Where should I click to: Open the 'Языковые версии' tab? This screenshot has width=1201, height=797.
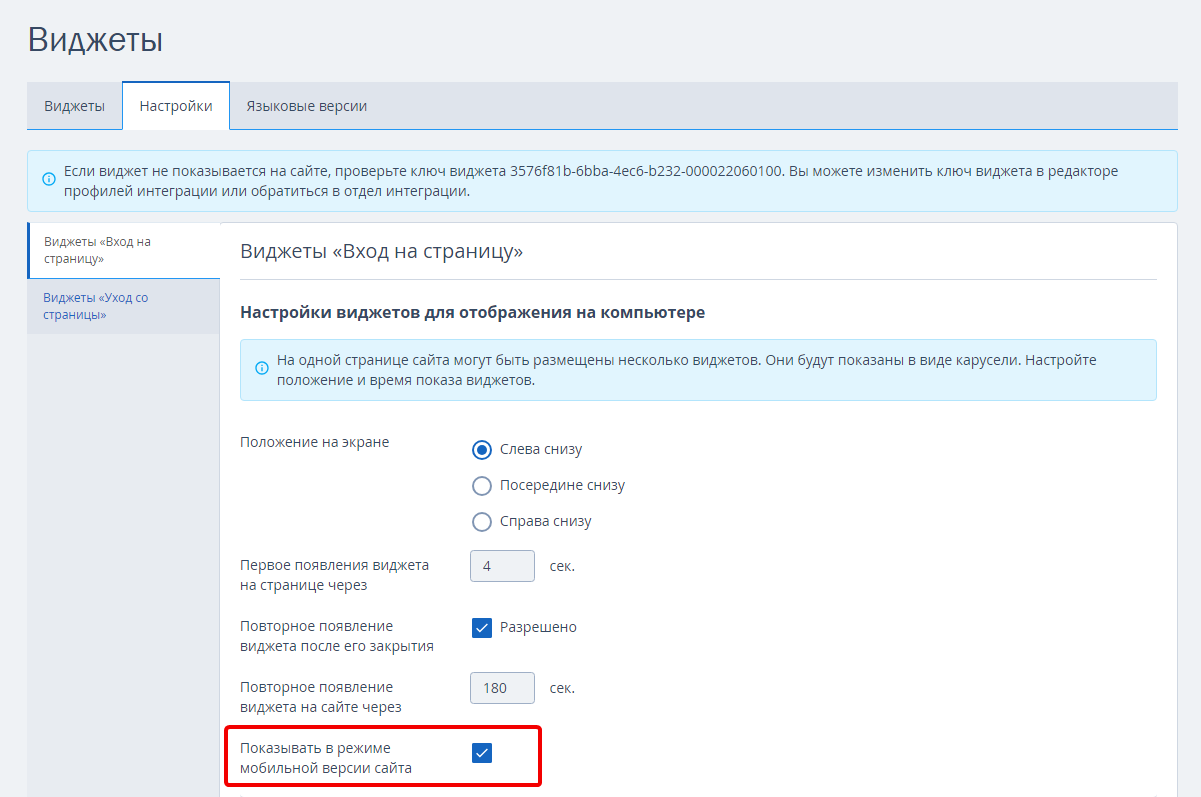point(307,106)
